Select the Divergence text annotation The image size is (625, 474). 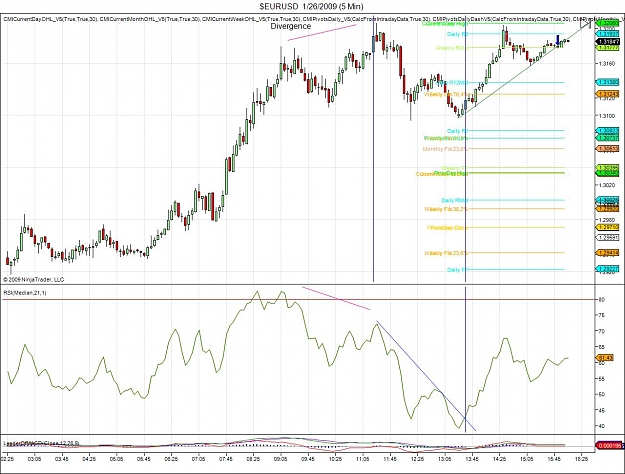pos(291,26)
